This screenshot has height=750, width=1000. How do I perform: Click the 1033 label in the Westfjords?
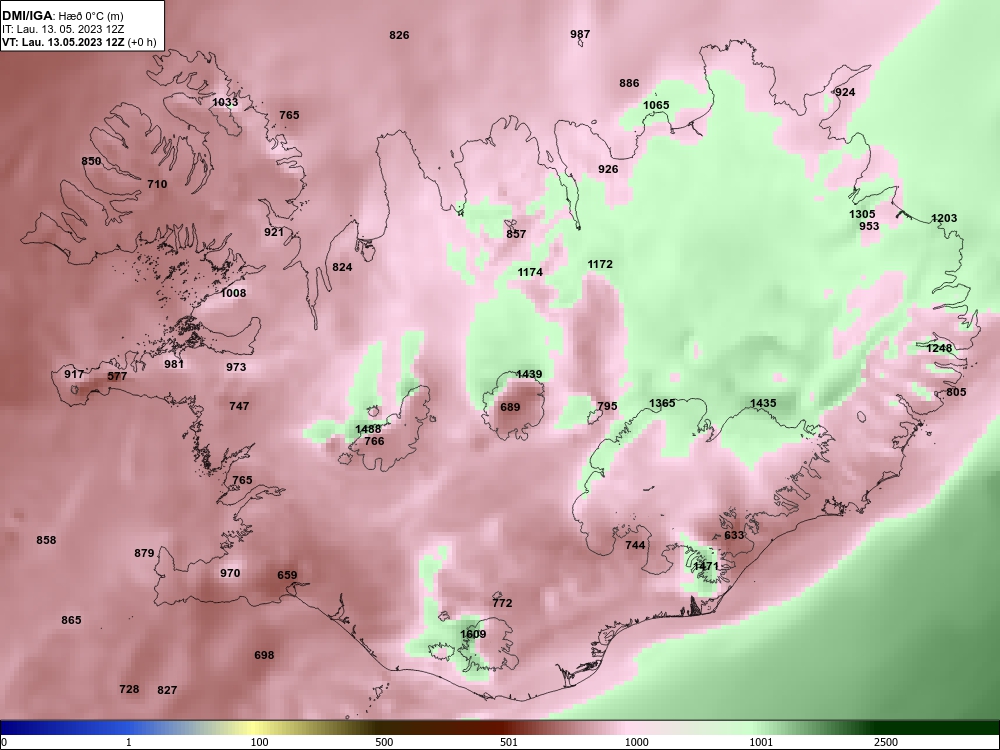point(225,102)
